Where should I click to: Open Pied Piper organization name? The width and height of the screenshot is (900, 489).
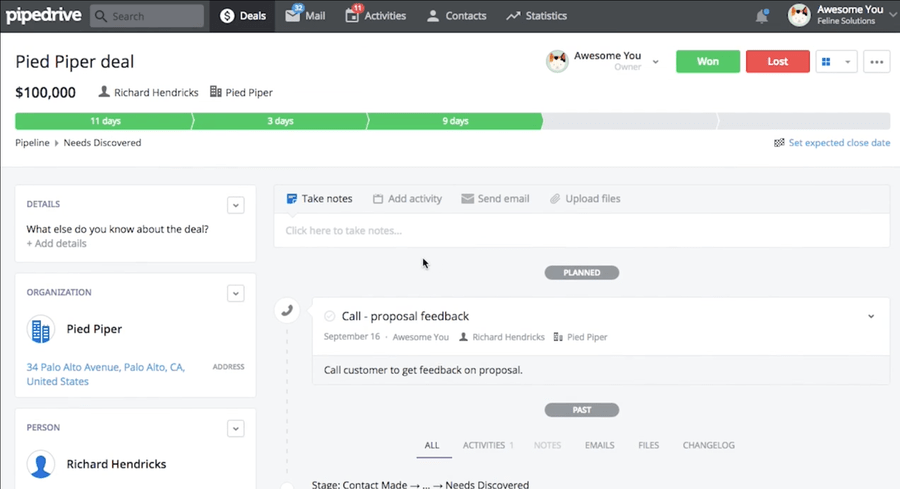[94, 329]
